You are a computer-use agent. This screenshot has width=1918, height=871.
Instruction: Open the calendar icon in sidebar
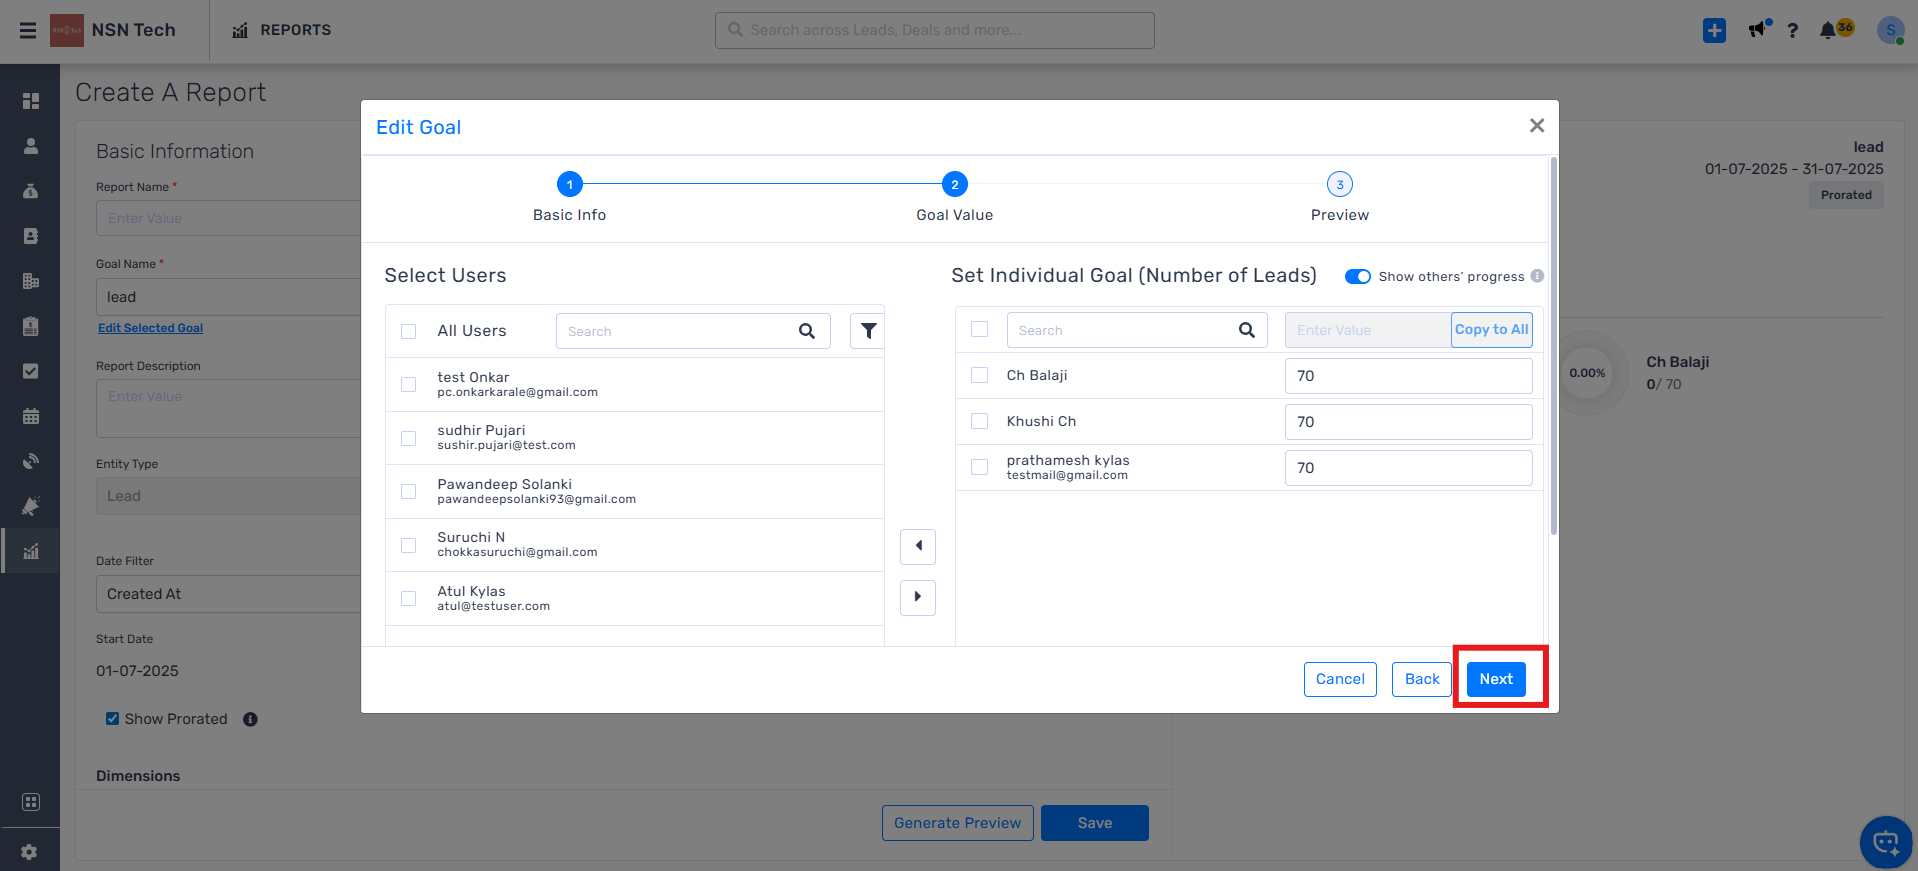[x=31, y=416]
